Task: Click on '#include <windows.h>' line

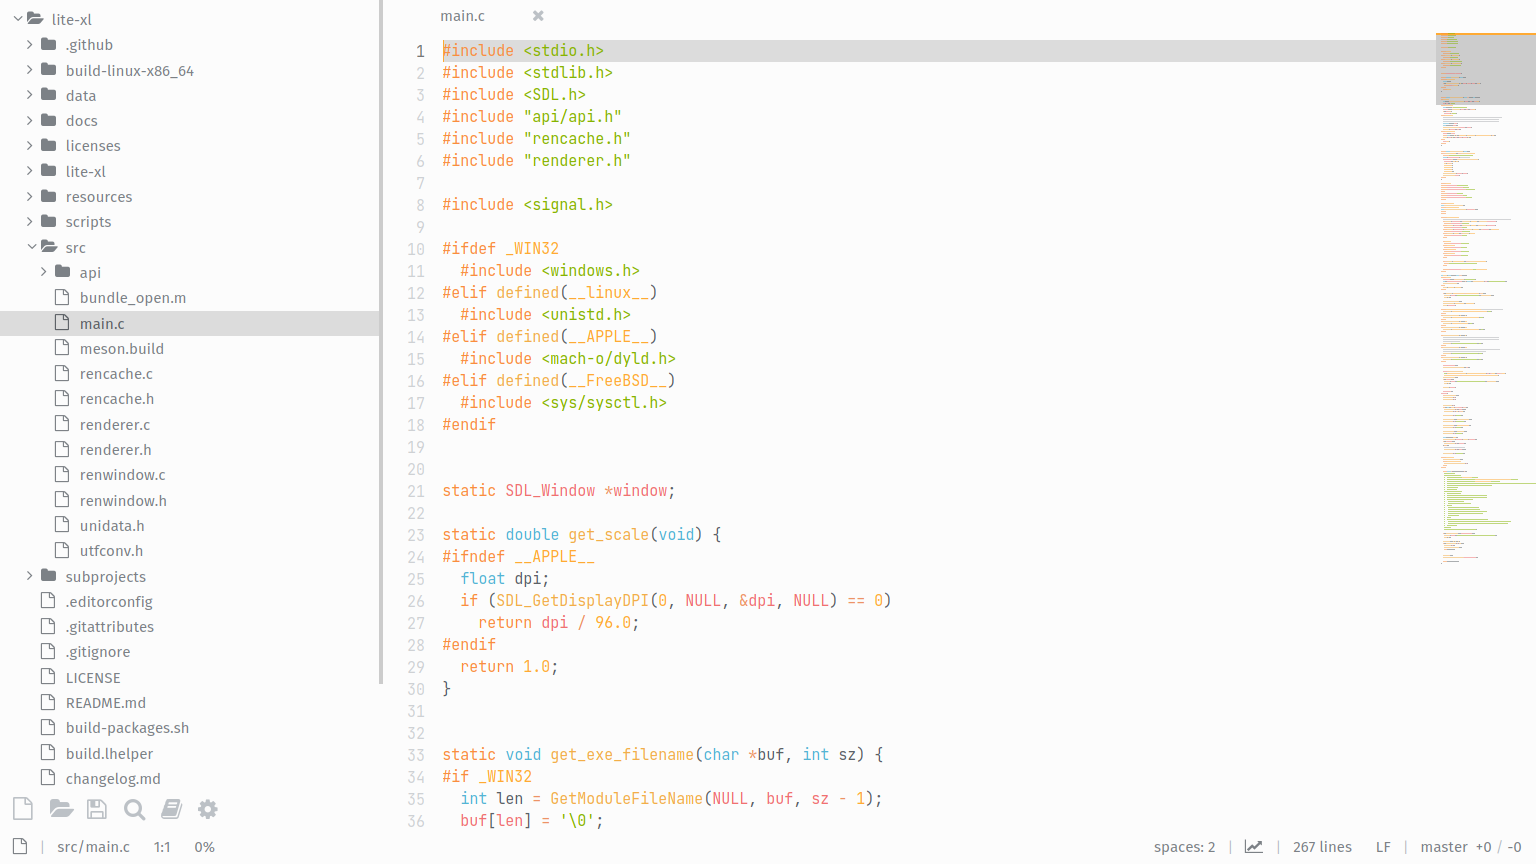Action: pyautogui.click(x=550, y=271)
